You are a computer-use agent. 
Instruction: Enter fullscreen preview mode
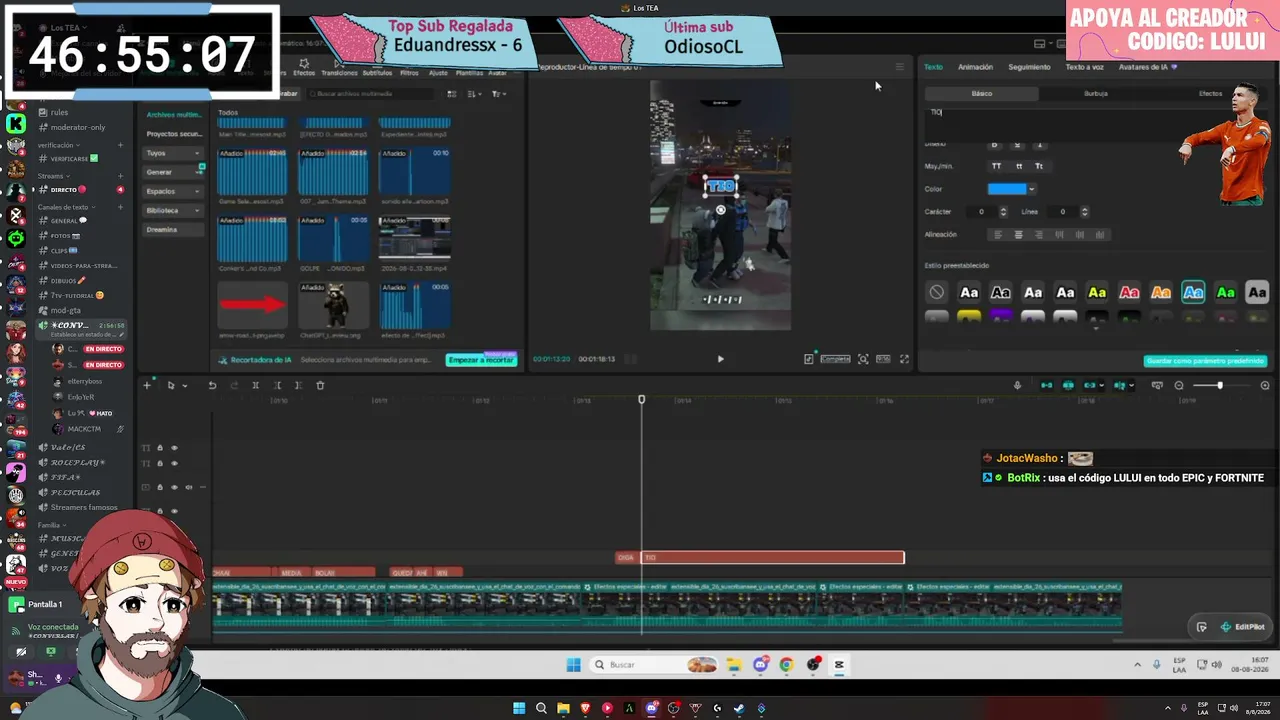click(x=904, y=359)
